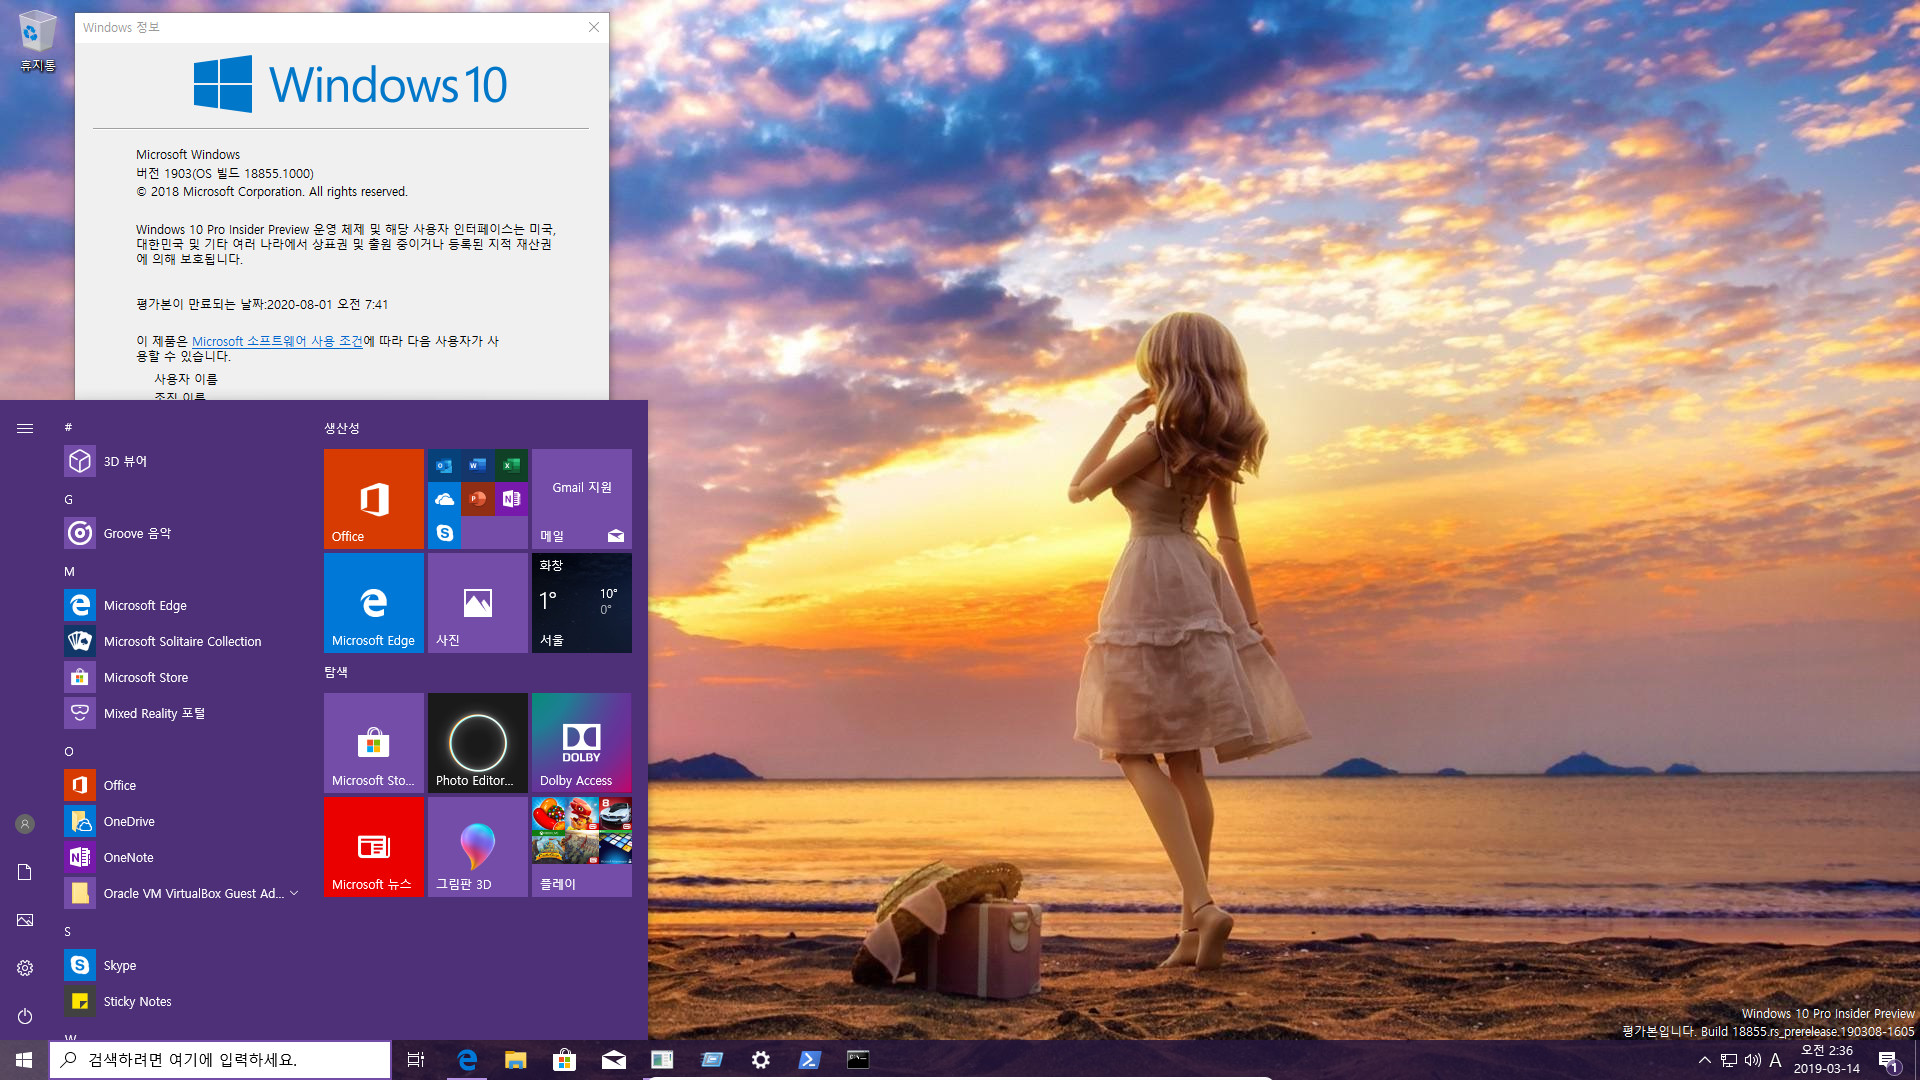Open the Recycle Bin desktop icon
The width and height of the screenshot is (1920, 1080).
[37, 41]
